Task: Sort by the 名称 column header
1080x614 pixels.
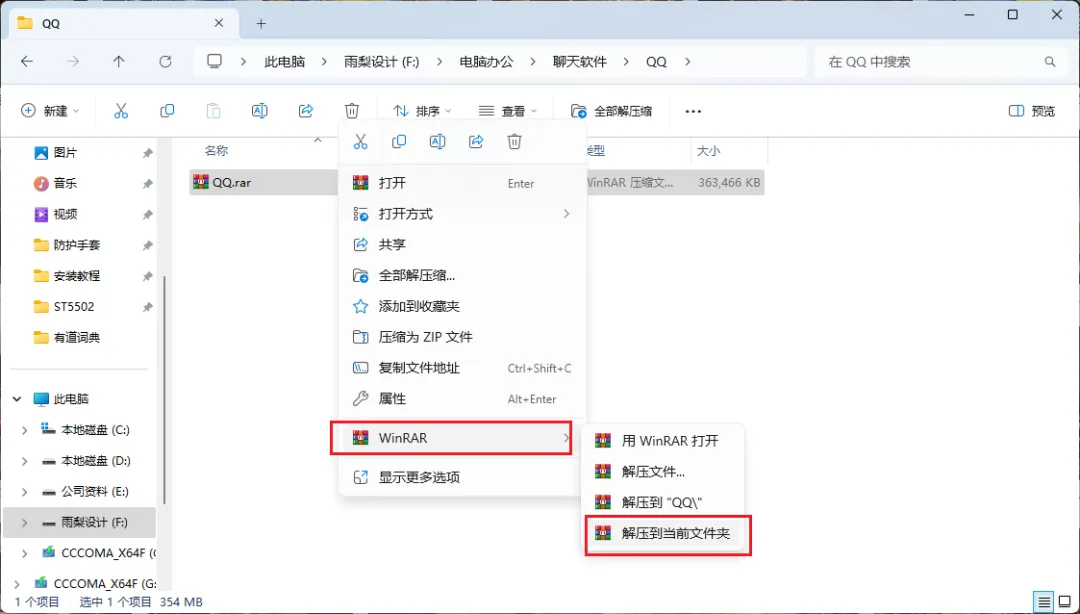Action: [x=216, y=150]
